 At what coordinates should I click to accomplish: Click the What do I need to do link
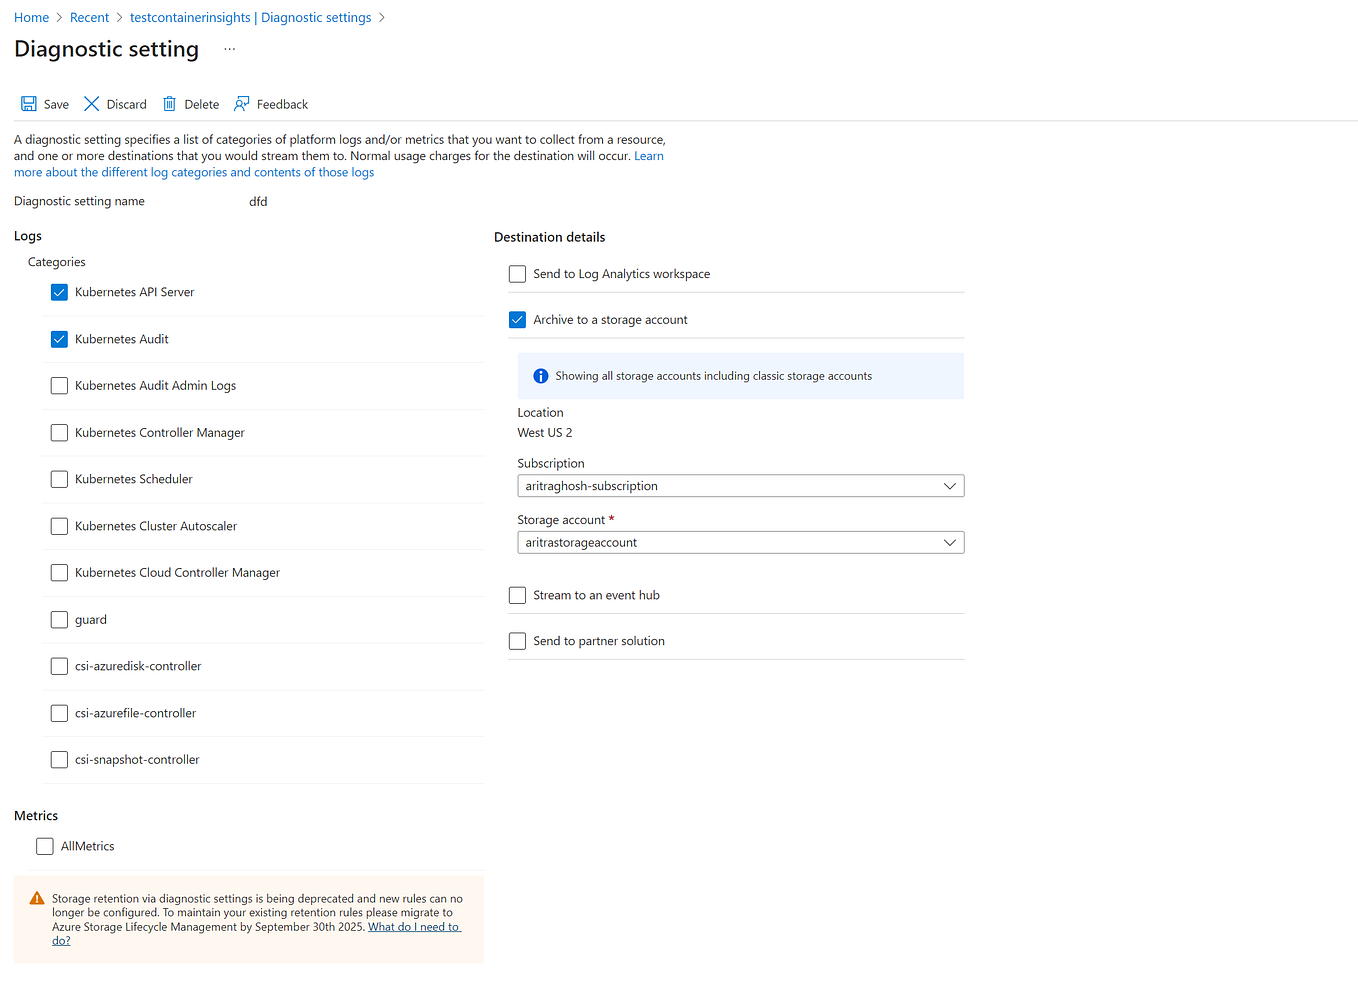(x=413, y=926)
